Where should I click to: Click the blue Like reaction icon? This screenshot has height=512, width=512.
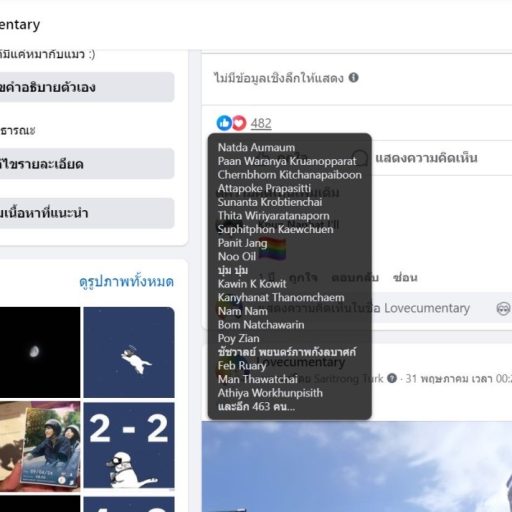pyautogui.click(x=224, y=123)
